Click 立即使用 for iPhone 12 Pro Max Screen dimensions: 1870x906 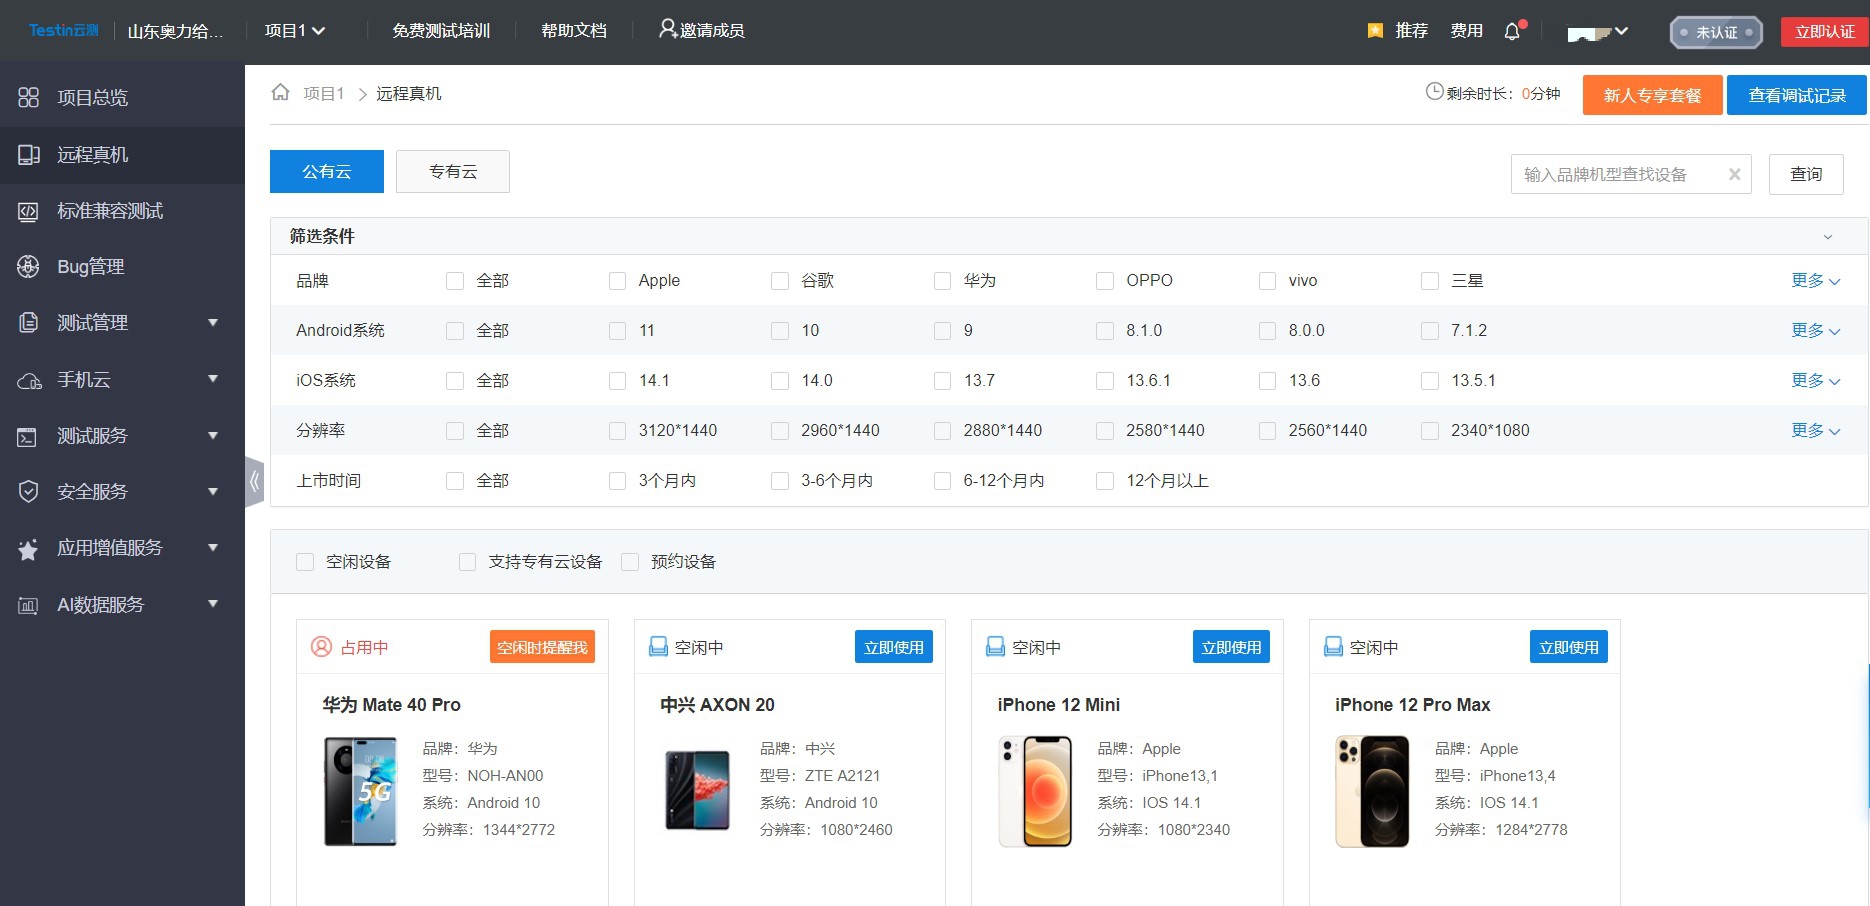click(x=1569, y=647)
